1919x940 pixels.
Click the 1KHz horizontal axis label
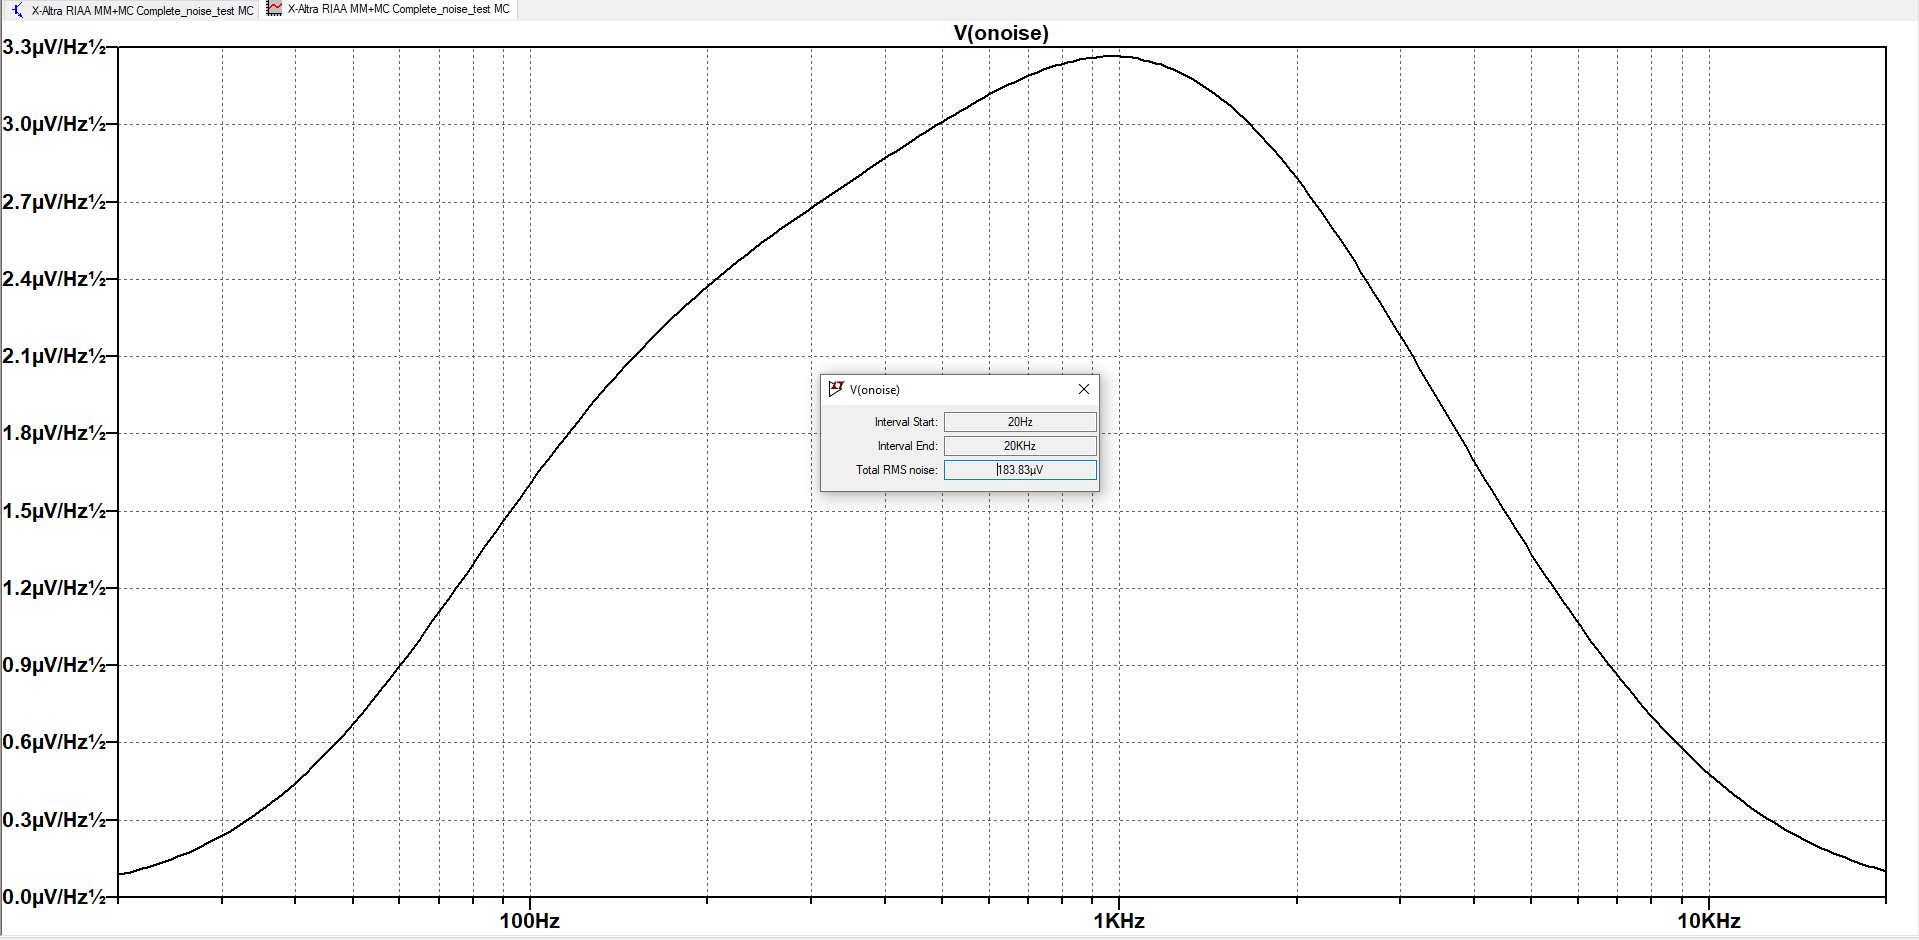(1119, 921)
